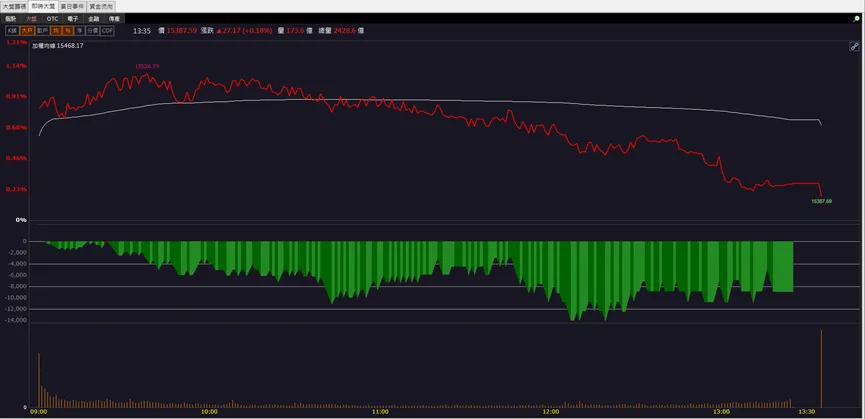The width and height of the screenshot is (865, 419).
Task: Click the 0% baseline axis label
Action: tap(21, 220)
